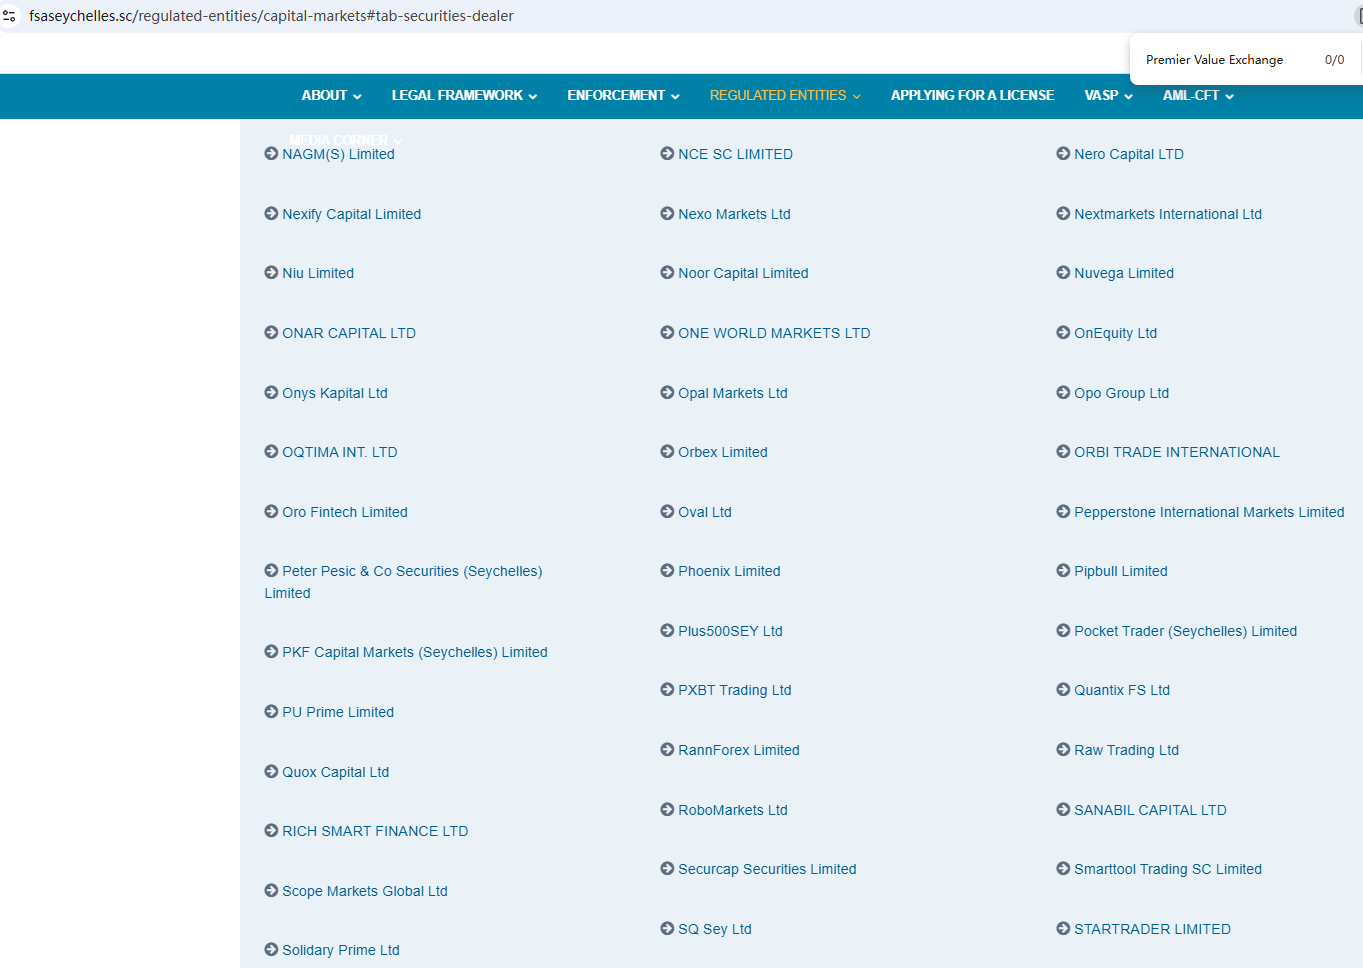Click the arrow icon beside OQTIMA INT. LTD

[271, 451]
